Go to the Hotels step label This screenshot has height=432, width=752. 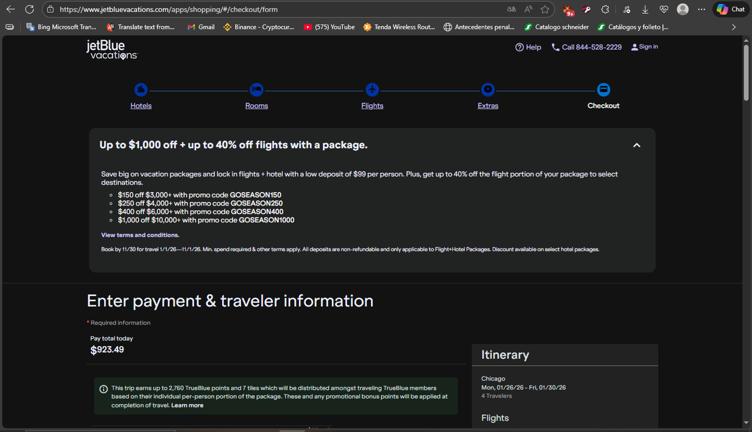(x=141, y=105)
